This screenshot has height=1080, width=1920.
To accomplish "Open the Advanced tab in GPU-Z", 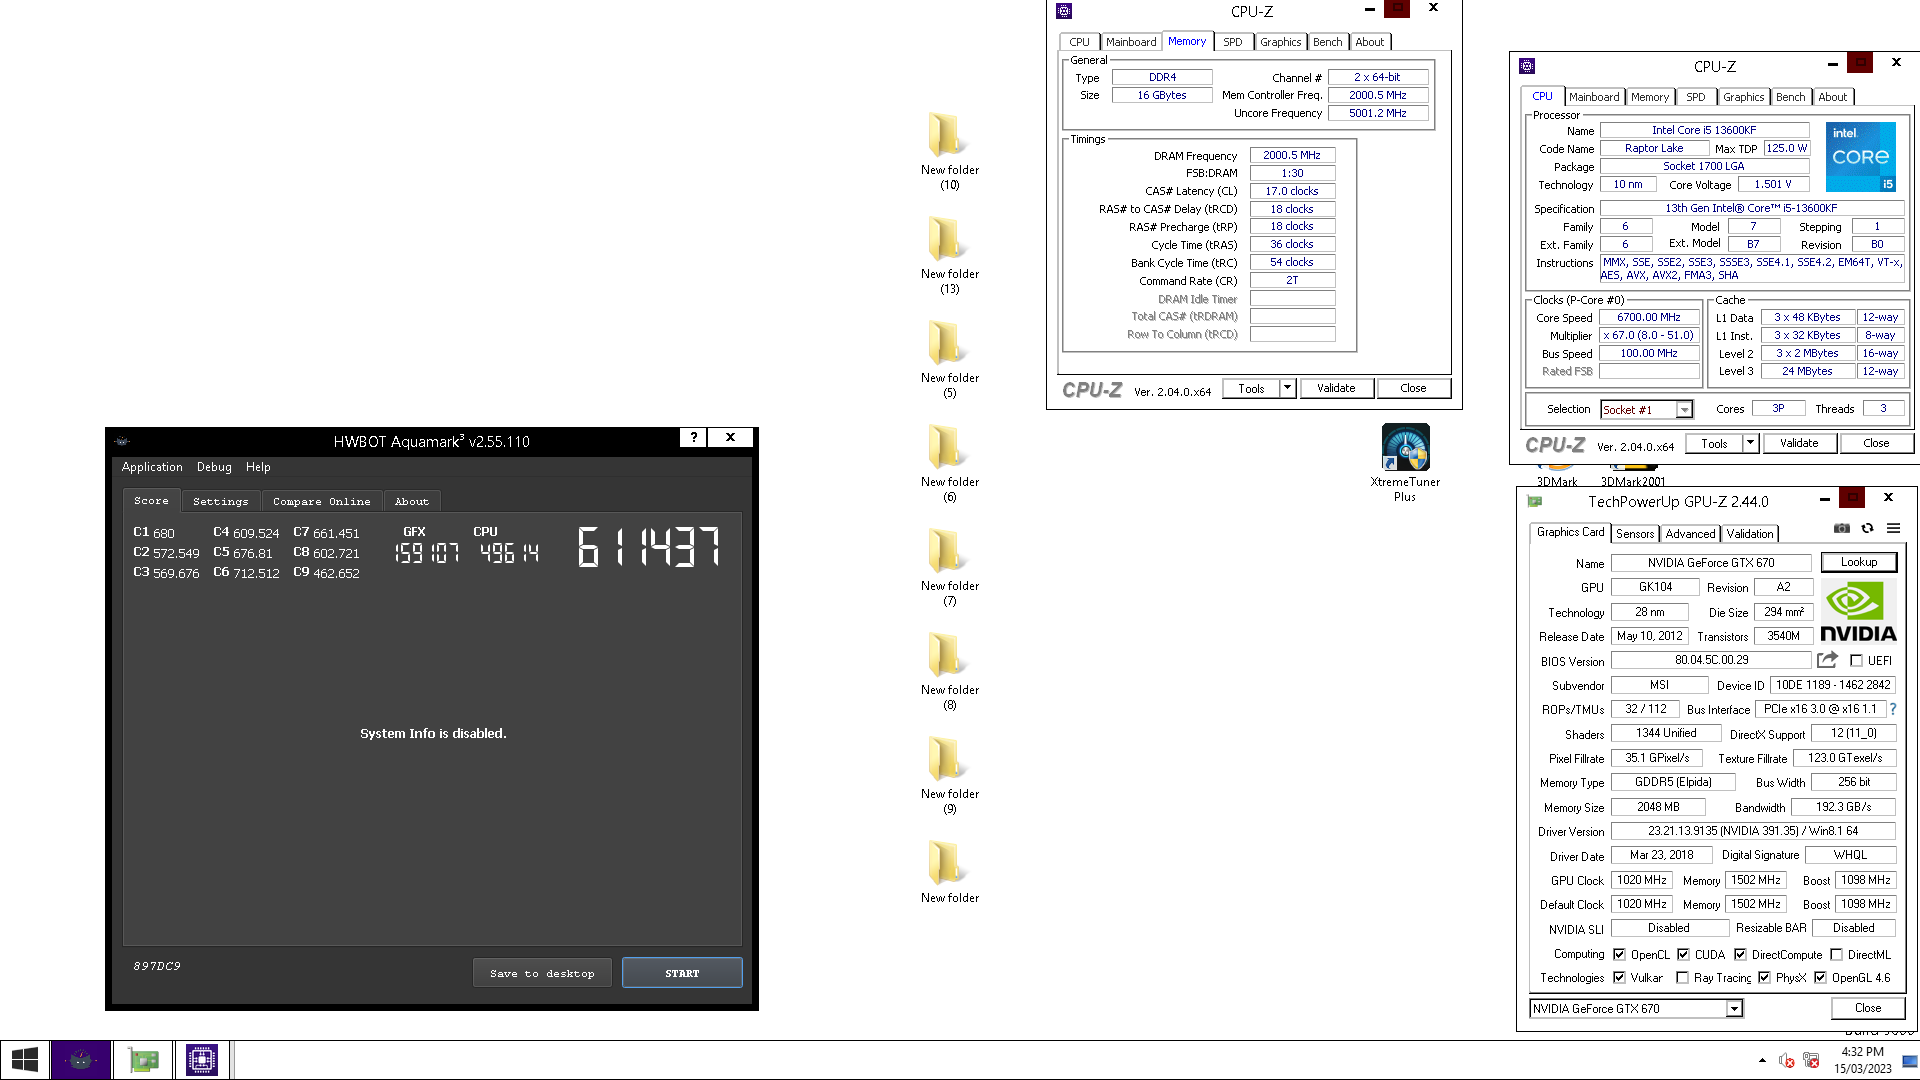I will click(x=1690, y=534).
